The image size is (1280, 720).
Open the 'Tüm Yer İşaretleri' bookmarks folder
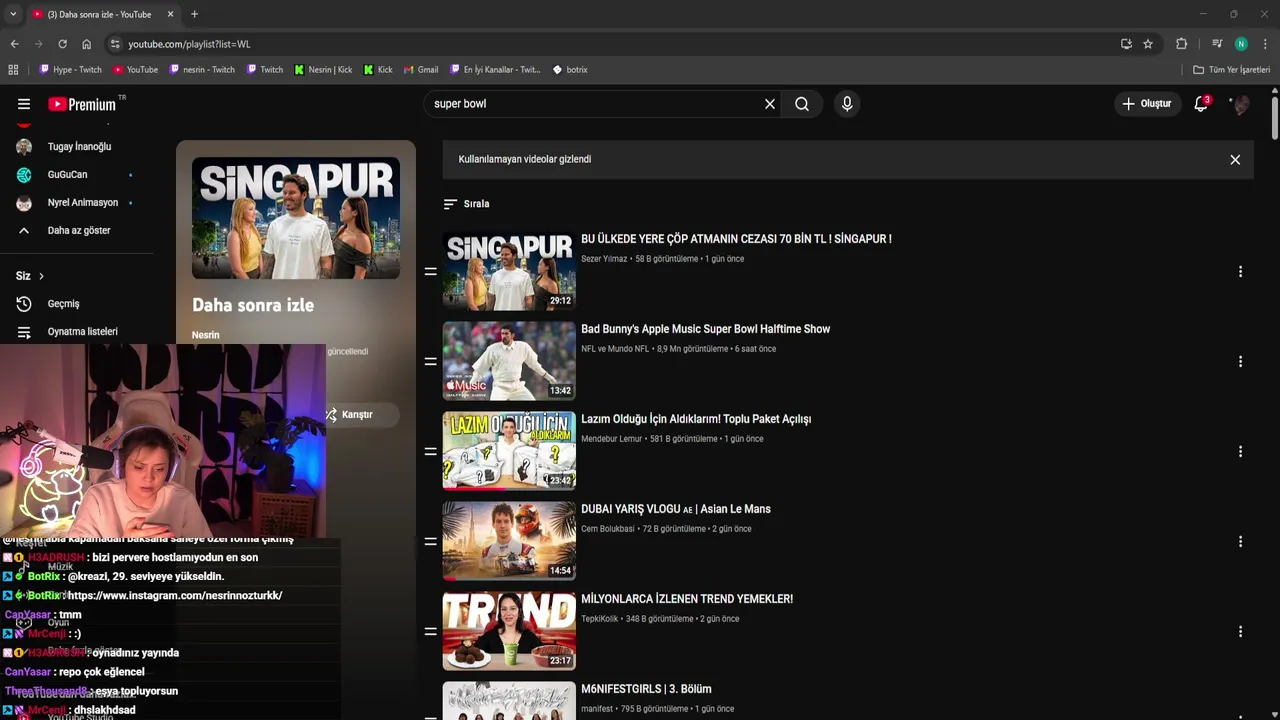pyautogui.click(x=1231, y=70)
